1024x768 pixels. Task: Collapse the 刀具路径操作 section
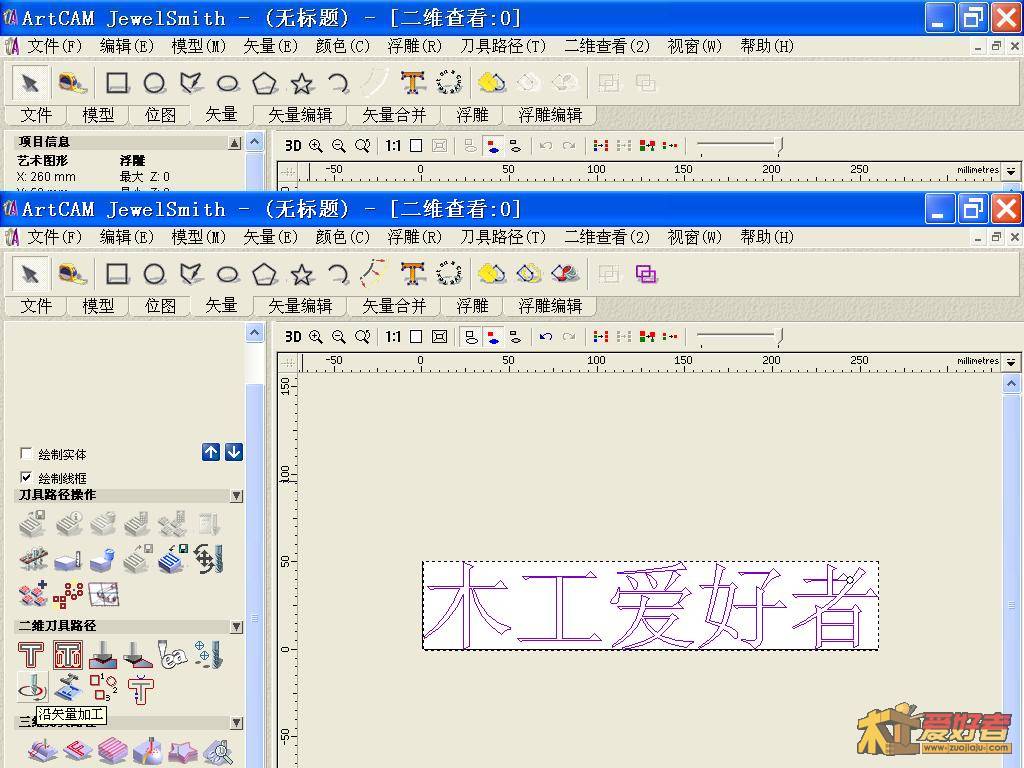[236, 496]
